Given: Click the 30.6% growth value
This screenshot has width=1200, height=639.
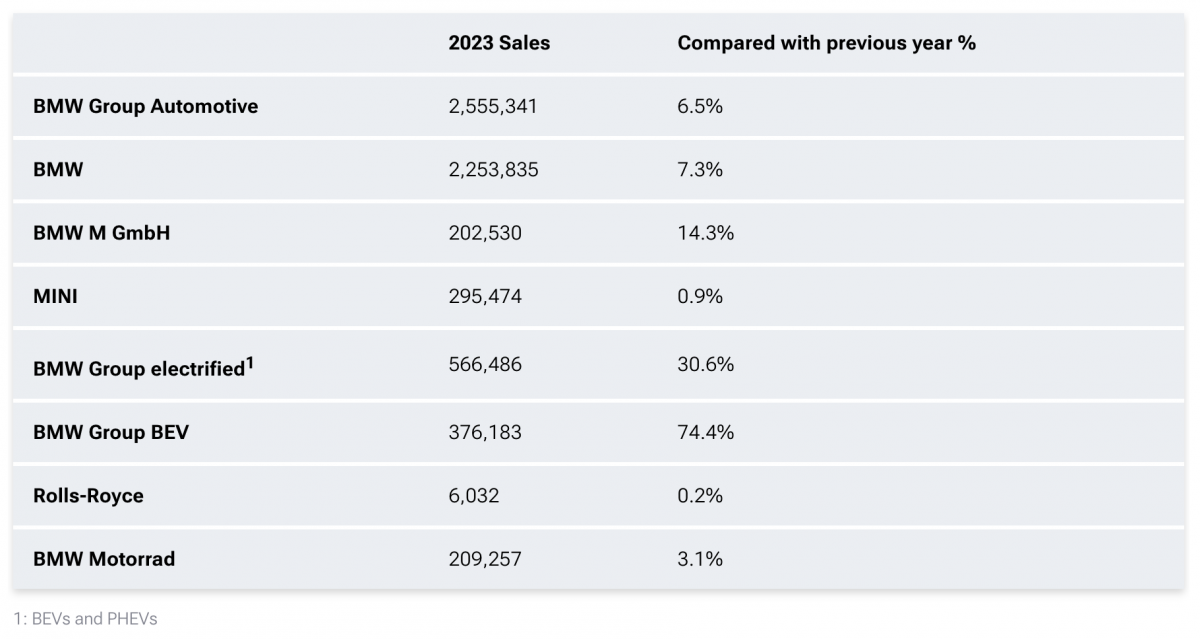Looking at the screenshot, I should pos(705,365).
